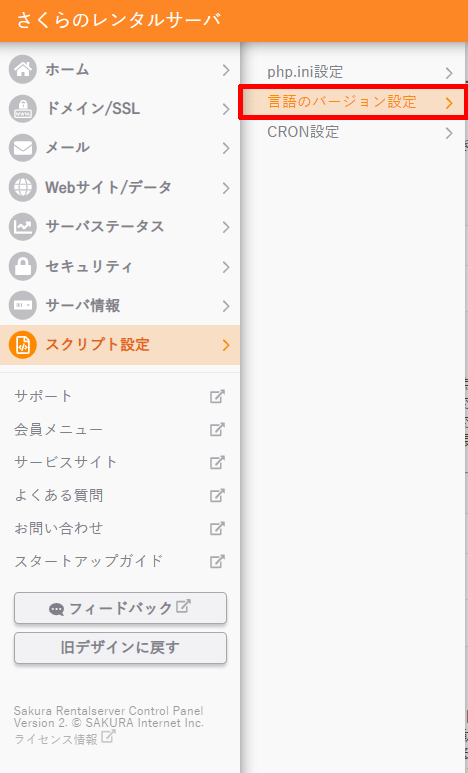468x773 pixels.
Task: Select 言語のバージョン設定 submenu item
Action: point(354,102)
